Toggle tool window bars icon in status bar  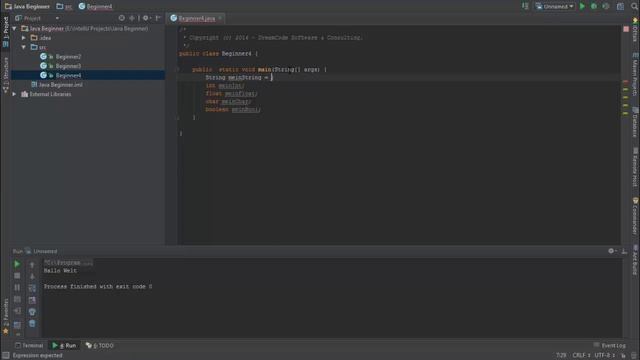tap(6, 356)
